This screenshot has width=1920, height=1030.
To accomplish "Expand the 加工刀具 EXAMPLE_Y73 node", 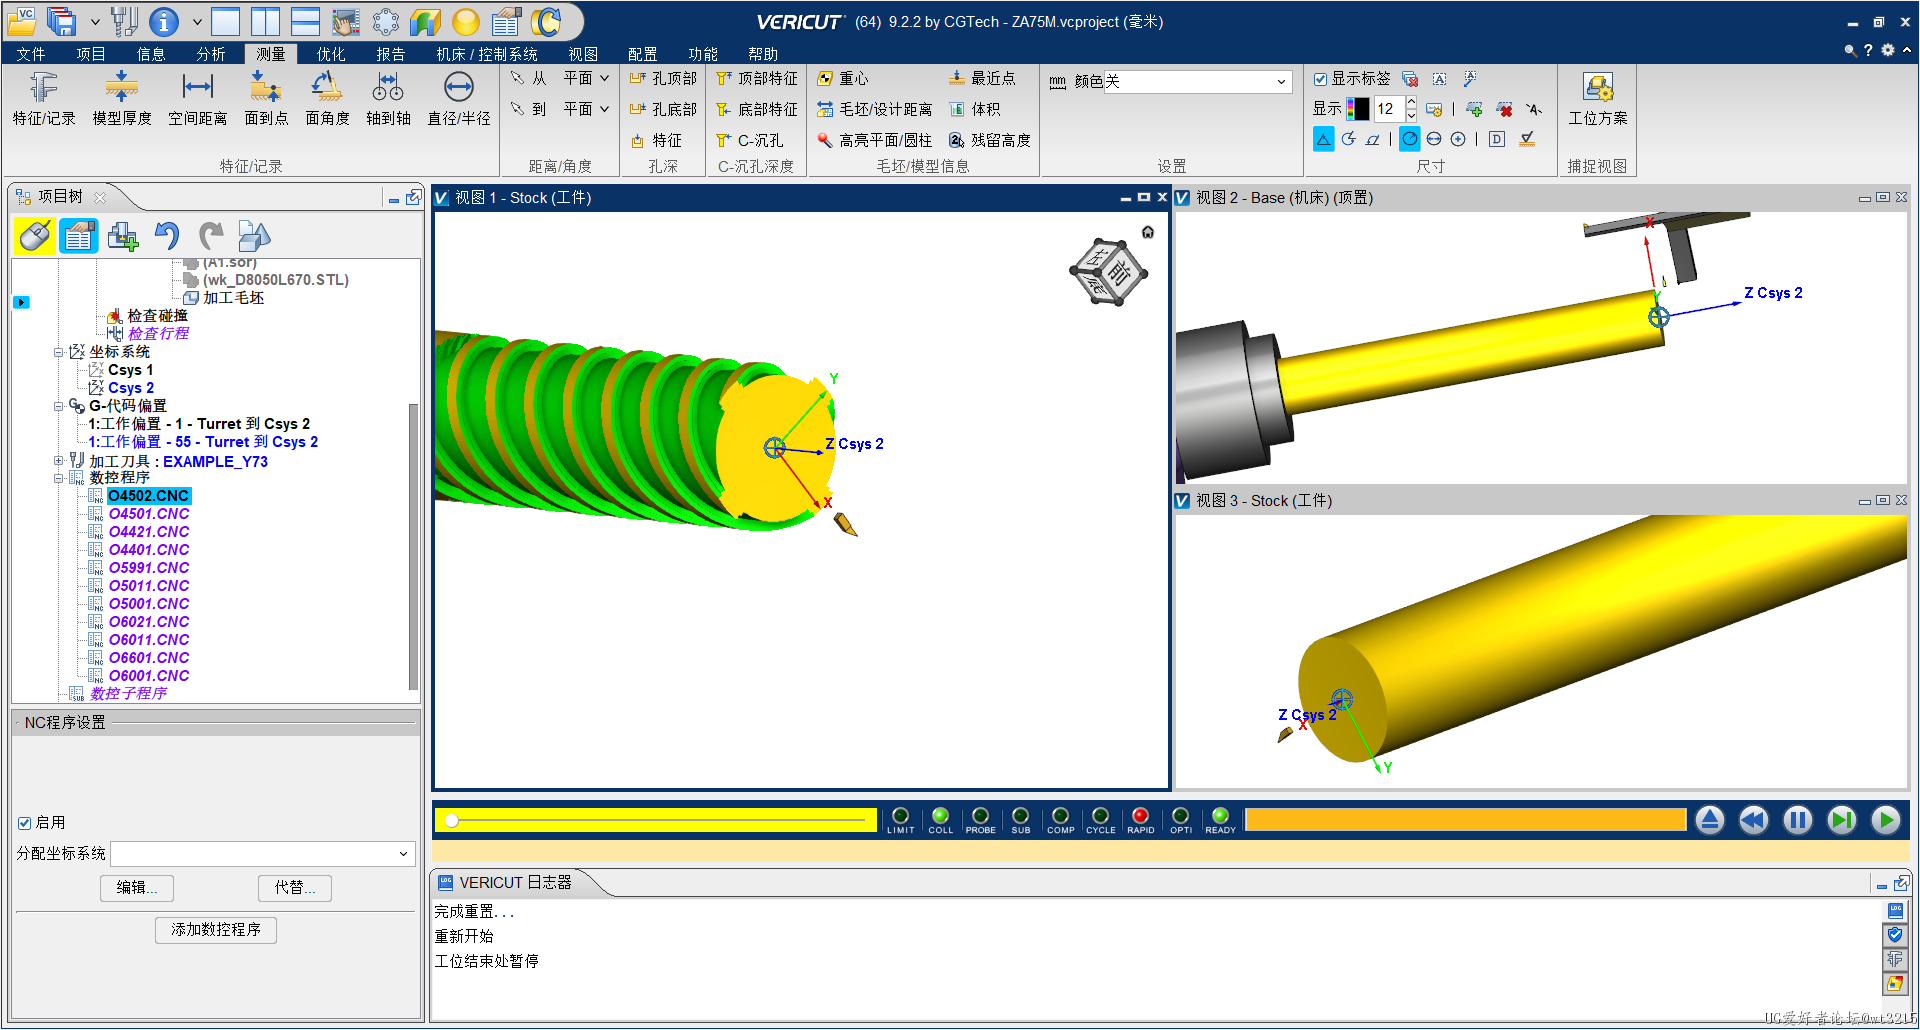I will pyautogui.click(x=58, y=461).
